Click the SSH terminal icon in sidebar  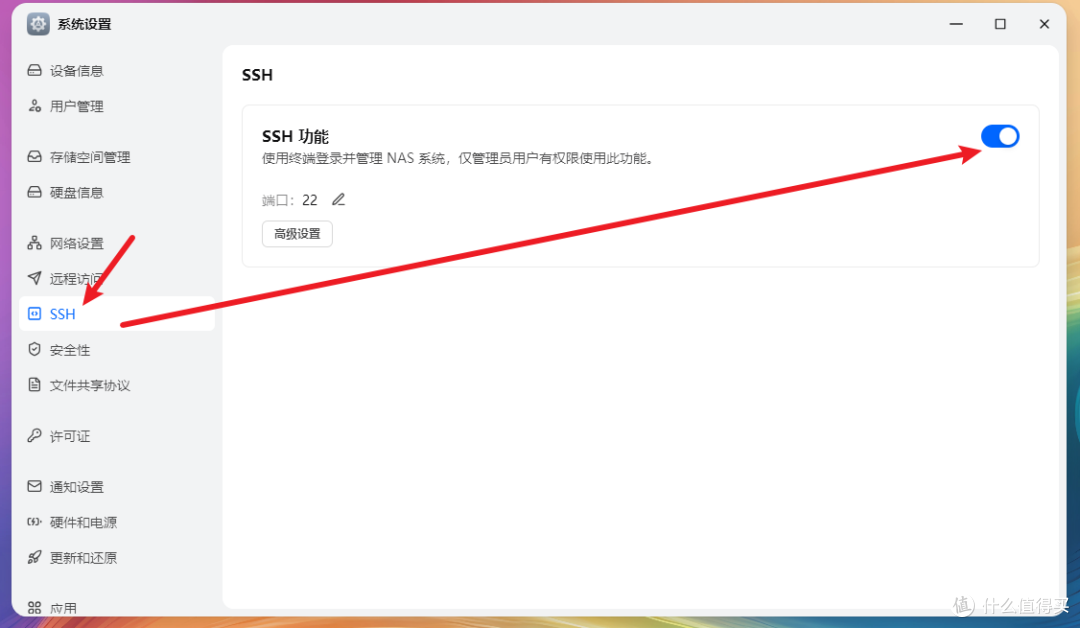(x=34, y=314)
